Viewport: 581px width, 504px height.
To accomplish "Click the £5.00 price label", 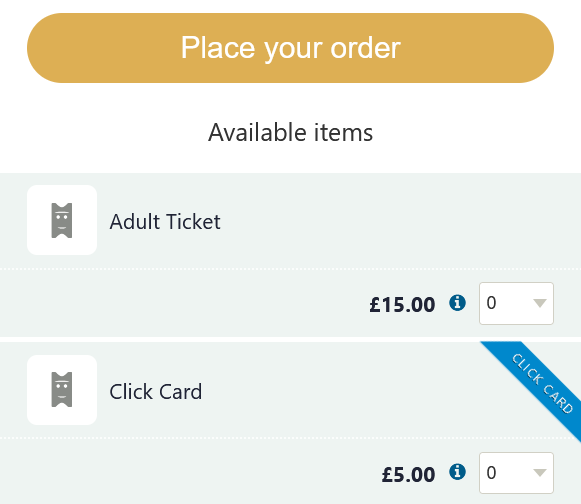I will pos(408,474).
